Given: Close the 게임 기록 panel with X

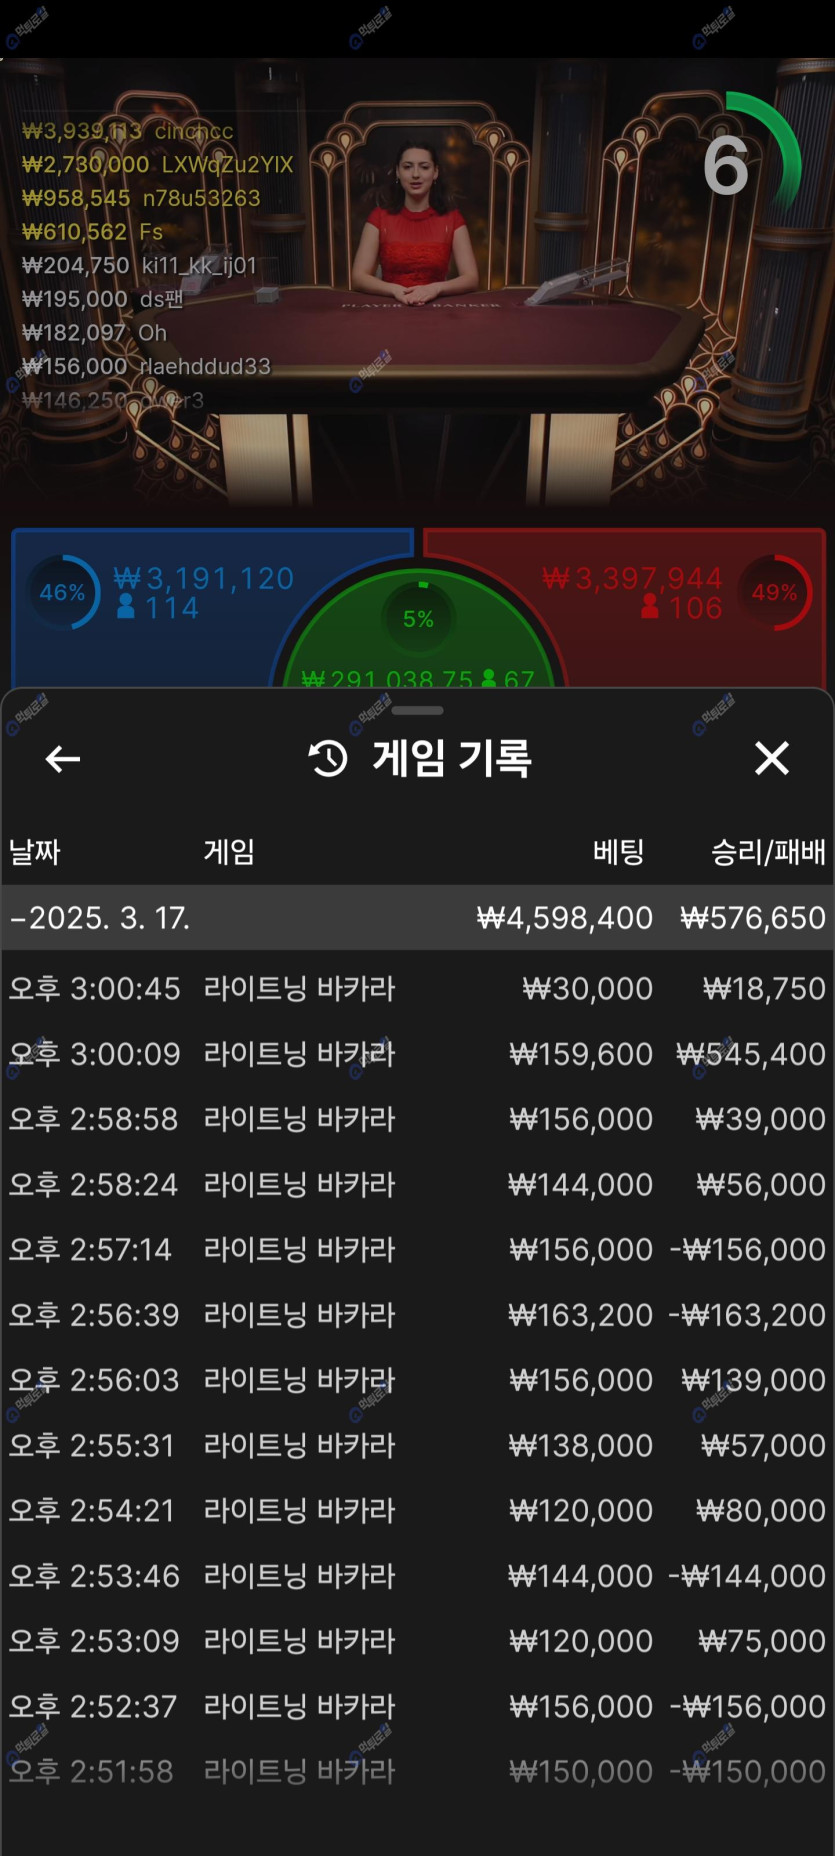Looking at the screenshot, I should pyautogui.click(x=771, y=758).
